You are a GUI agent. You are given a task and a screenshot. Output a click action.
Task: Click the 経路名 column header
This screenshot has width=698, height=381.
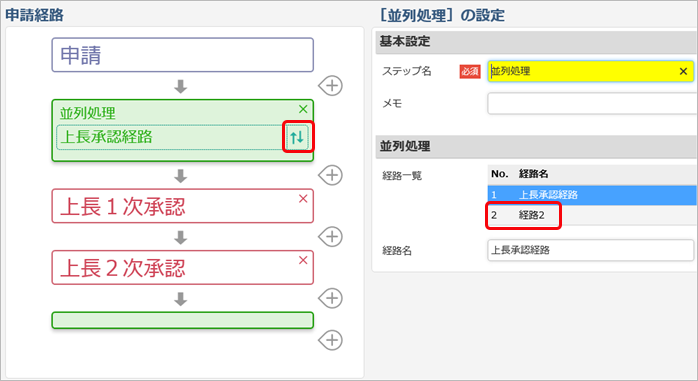(x=533, y=174)
